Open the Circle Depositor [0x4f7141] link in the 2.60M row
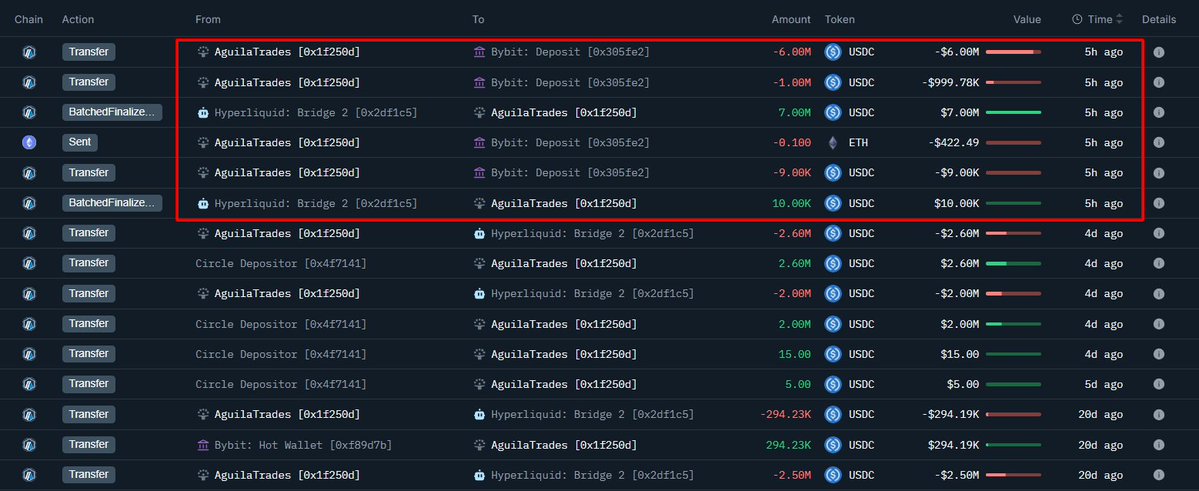The height and width of the screenshot is (491, 1199). tap(281, 263)
